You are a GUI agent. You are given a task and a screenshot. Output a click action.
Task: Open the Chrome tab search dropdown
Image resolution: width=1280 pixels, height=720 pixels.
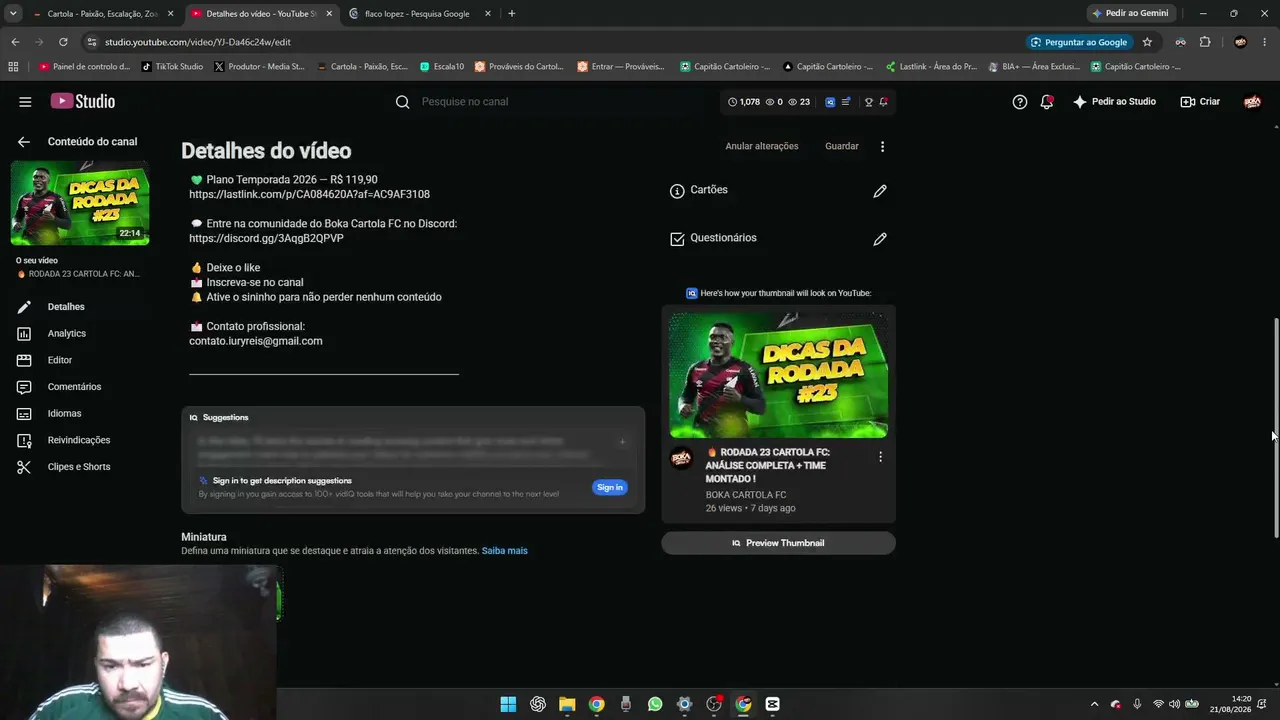coord(13,14)
